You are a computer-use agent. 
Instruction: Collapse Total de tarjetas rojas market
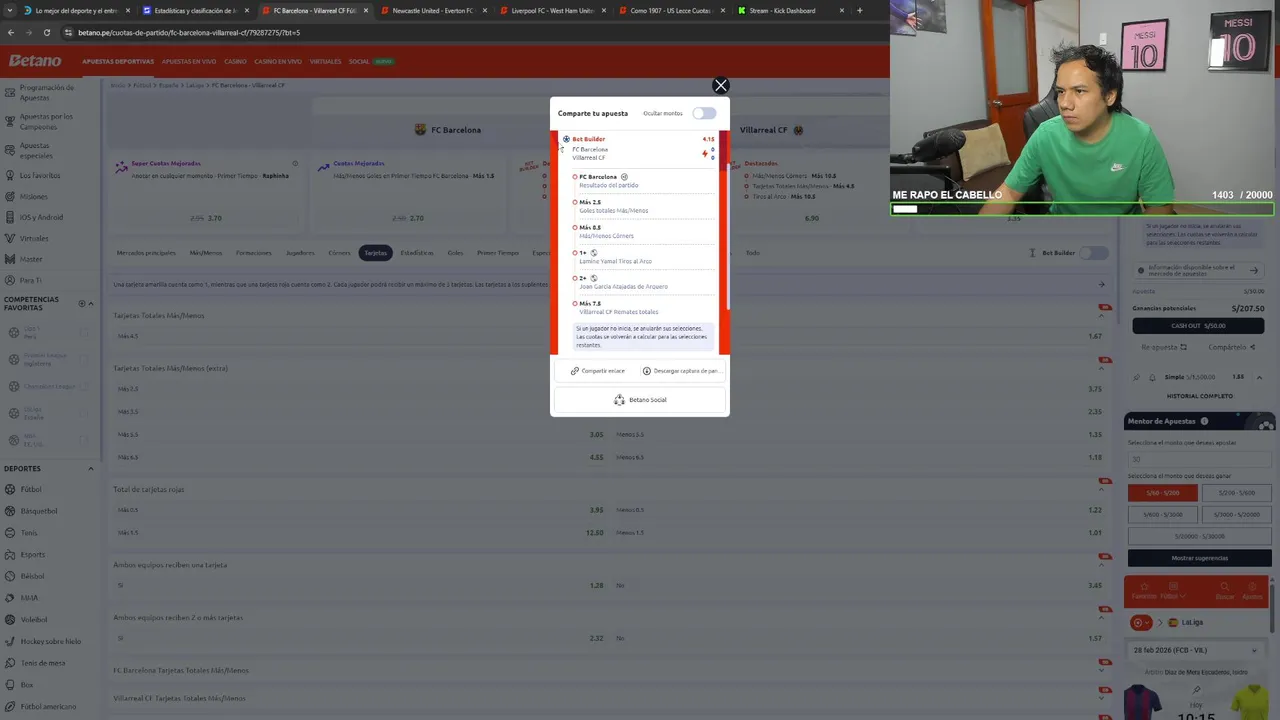(x=1102, y=490)
